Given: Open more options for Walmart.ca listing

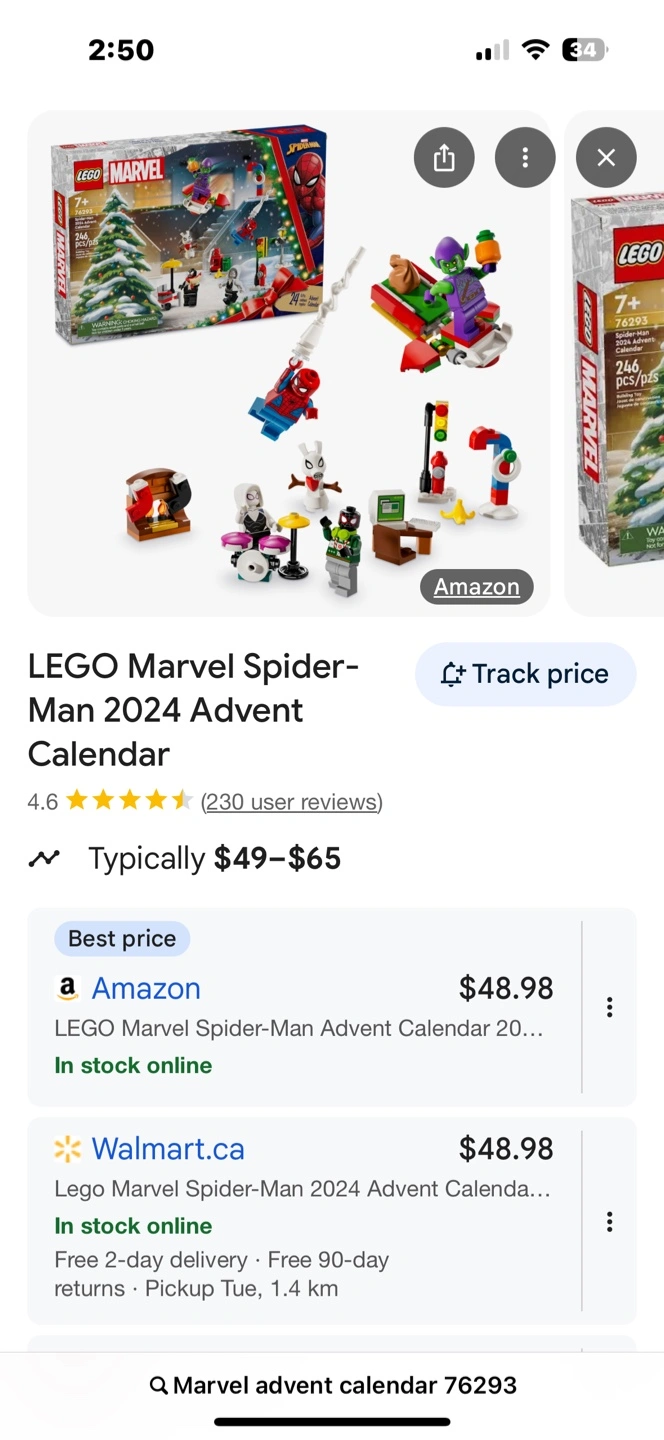Looking at the screenshot, I should 609,1222.
